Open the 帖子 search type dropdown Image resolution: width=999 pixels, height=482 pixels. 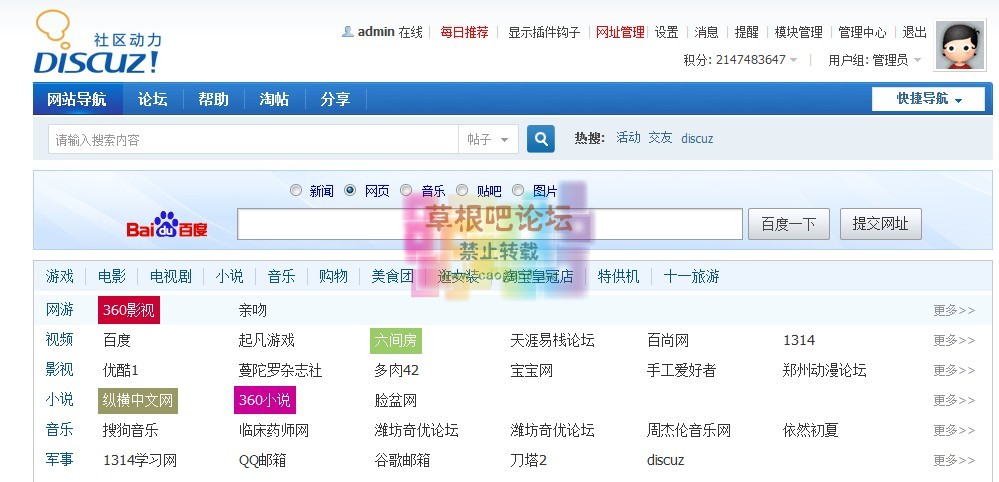(x=488, y=140)
